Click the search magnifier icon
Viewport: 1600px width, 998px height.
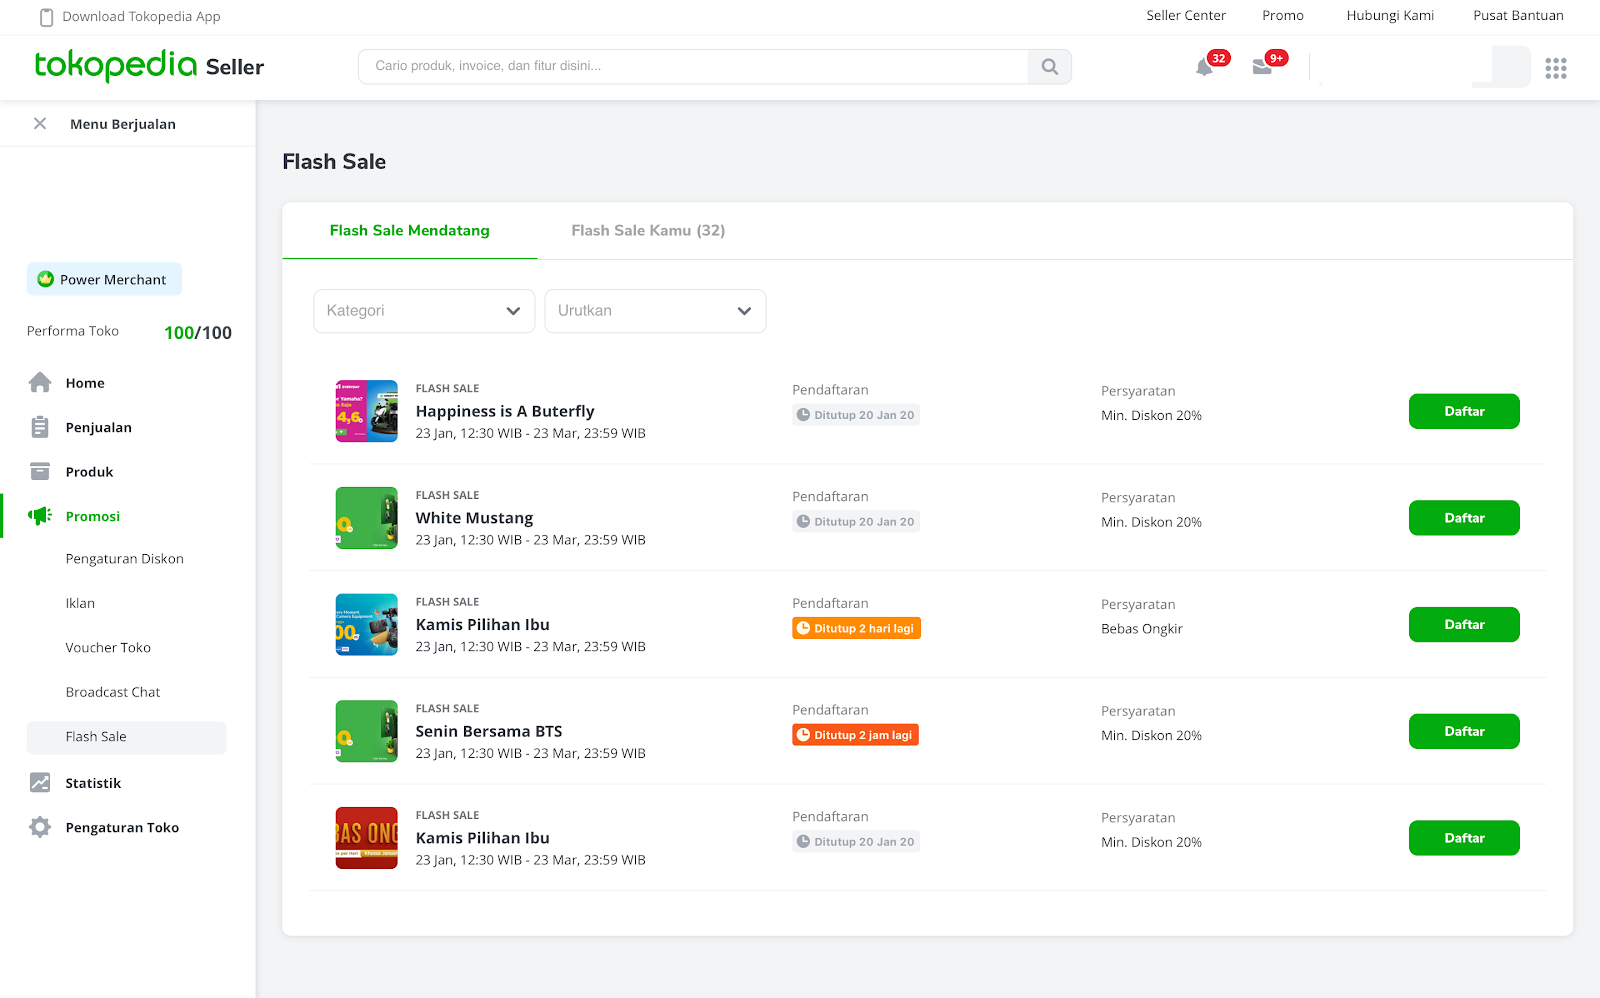pos(1049,67)
